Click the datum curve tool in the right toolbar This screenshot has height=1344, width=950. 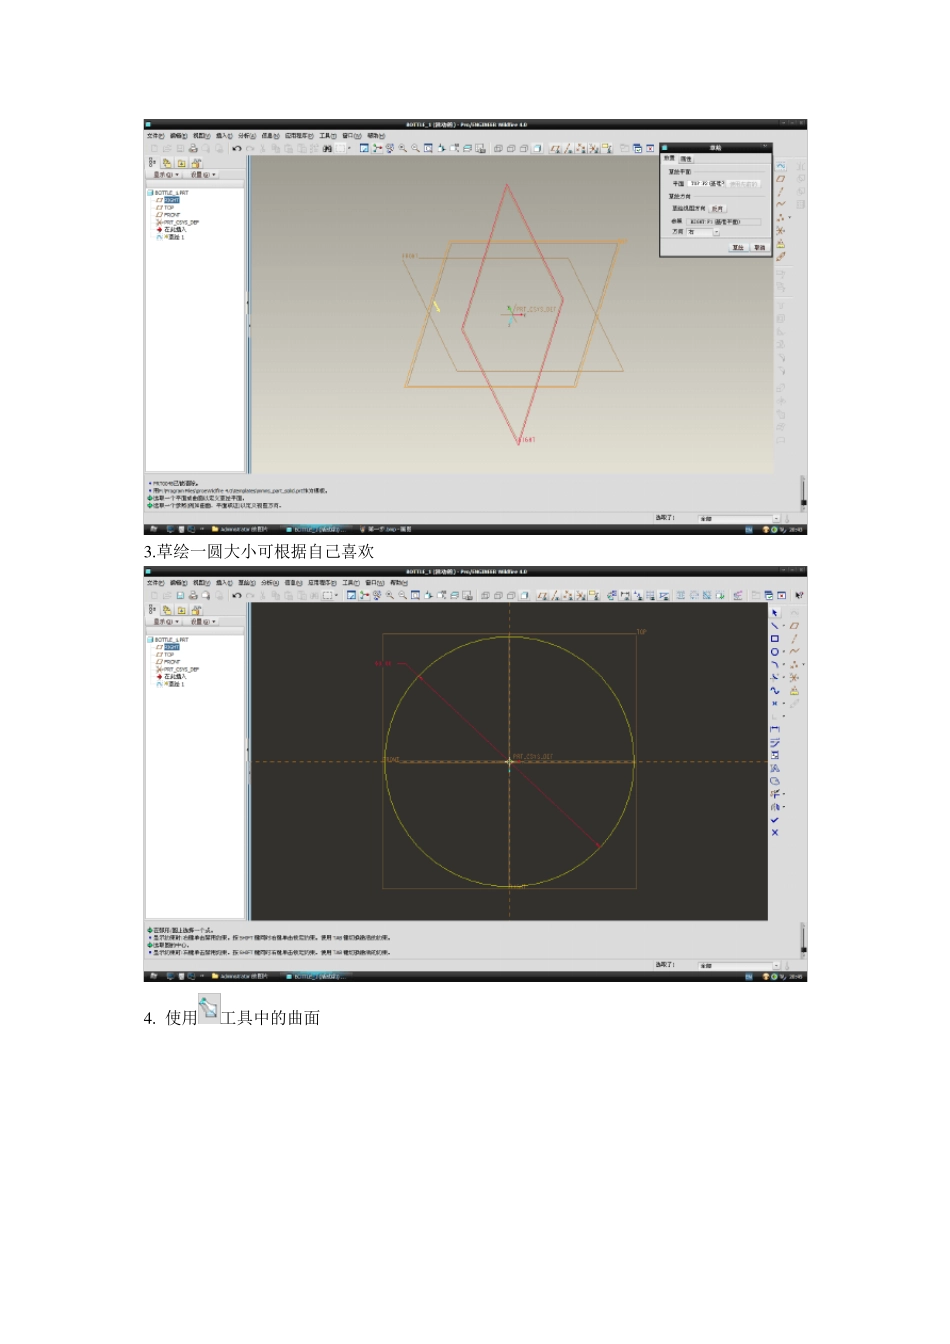tap(781, 204)
